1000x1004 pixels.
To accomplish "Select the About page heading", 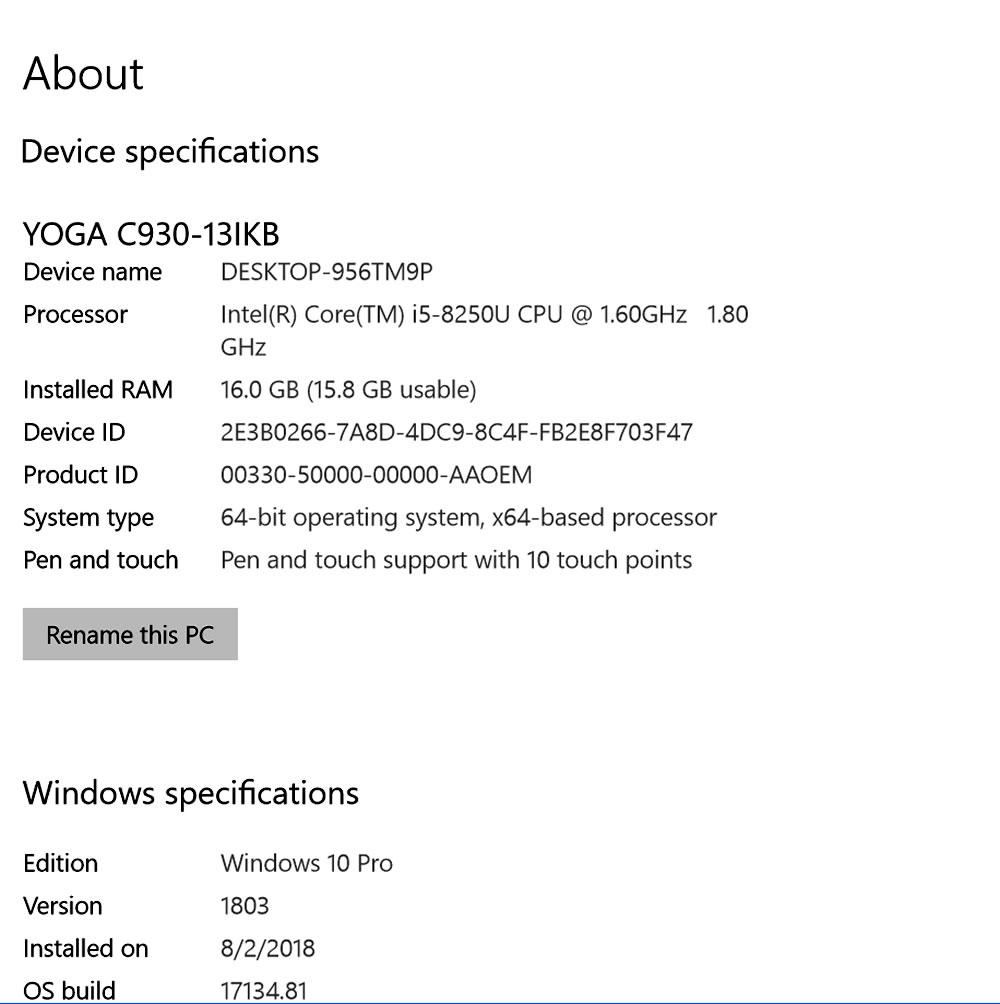I will 83,73.
